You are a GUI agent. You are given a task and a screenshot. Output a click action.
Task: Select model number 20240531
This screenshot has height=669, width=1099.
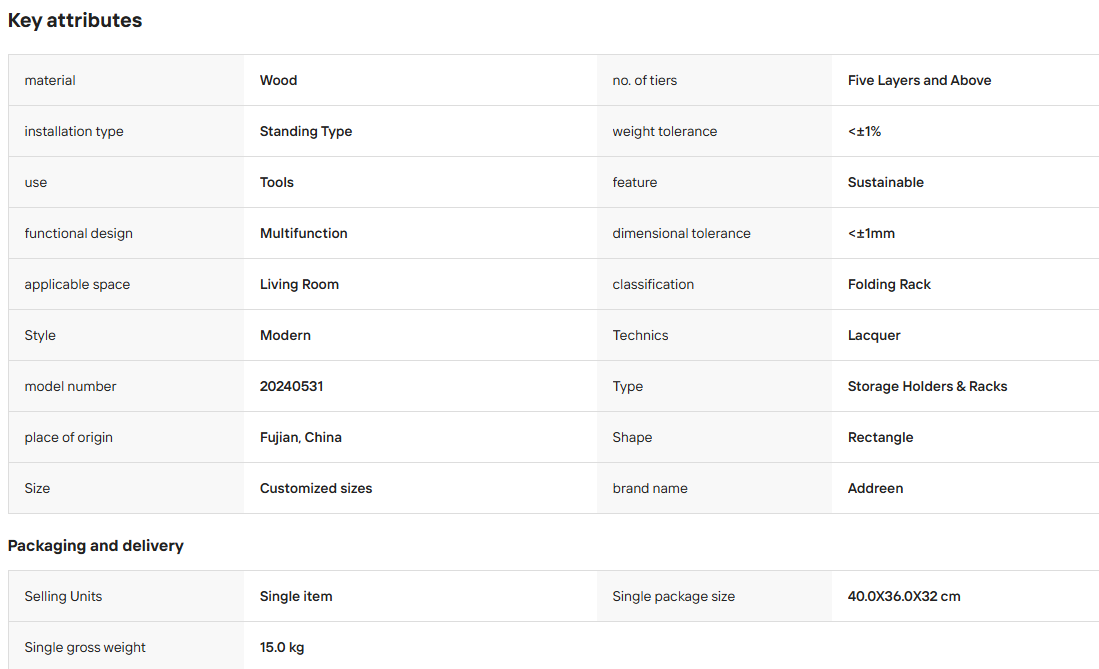[x=292, y=386]
